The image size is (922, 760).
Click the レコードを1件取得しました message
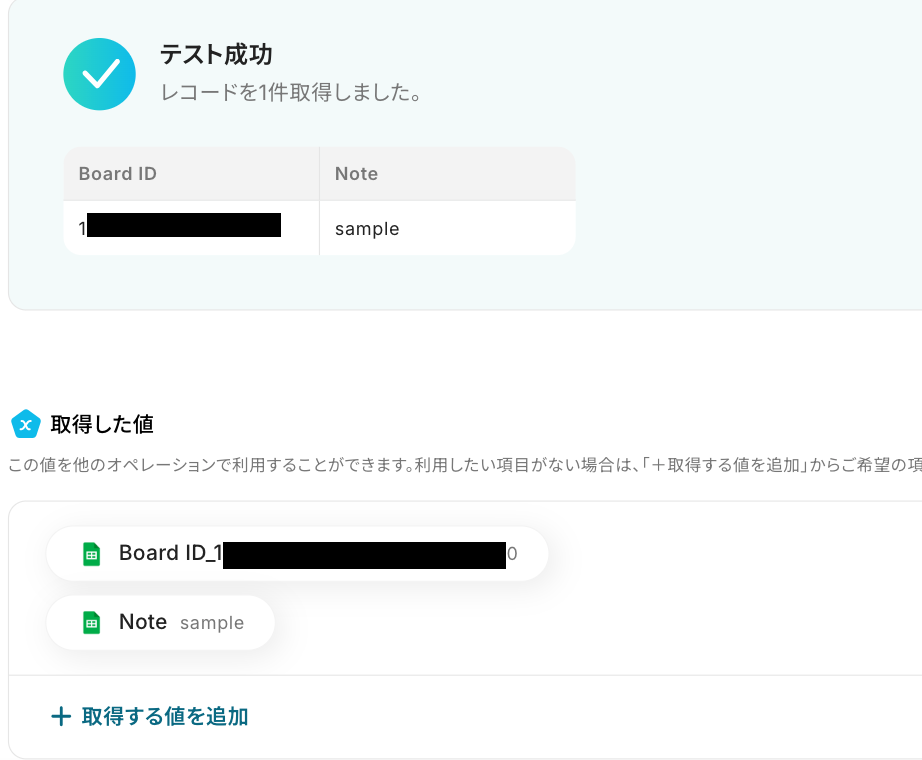(290, 93)
